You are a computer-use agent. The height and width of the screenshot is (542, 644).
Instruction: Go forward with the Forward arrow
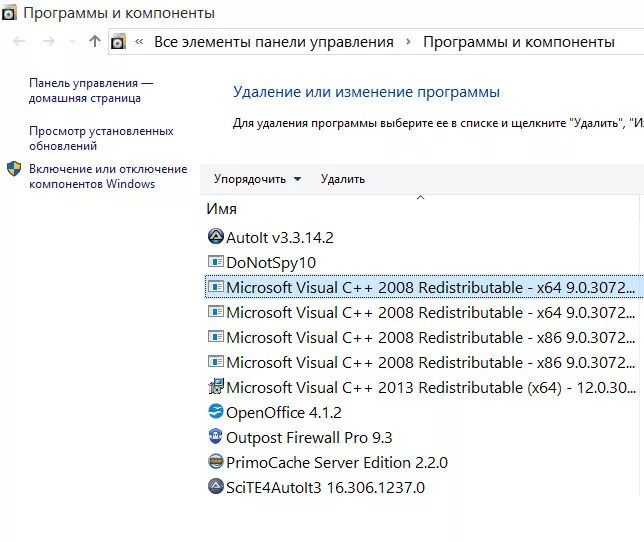point(49,41)
